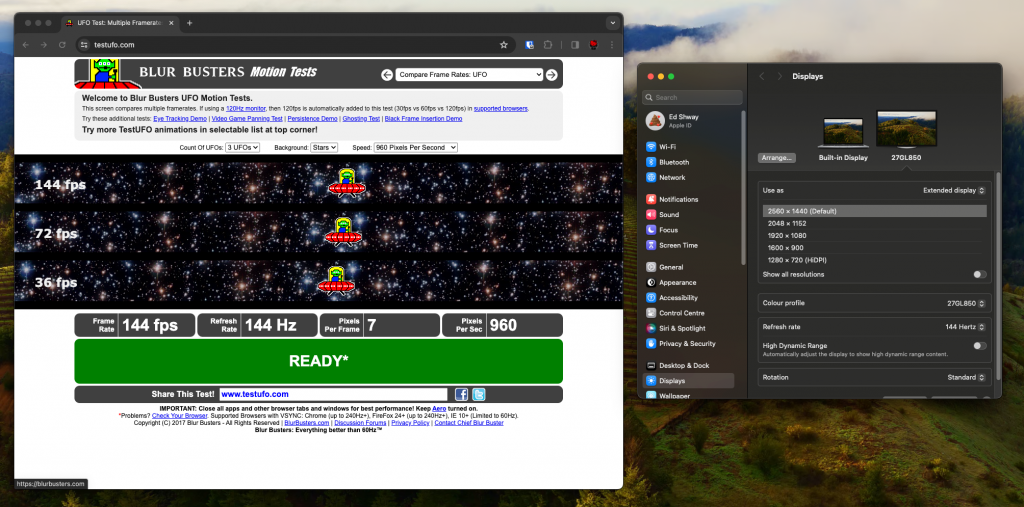Screen dimensions: 1024x507
Task: Open Chrome tab search chevron
Action: pos(612,23)
